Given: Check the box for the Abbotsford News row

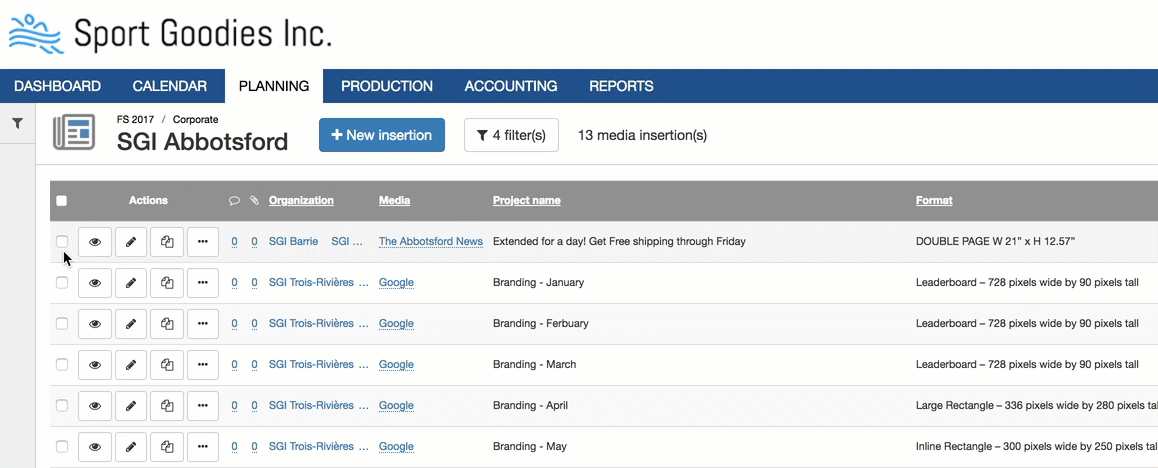Looking at the screenshot, I should click(62, 242).
